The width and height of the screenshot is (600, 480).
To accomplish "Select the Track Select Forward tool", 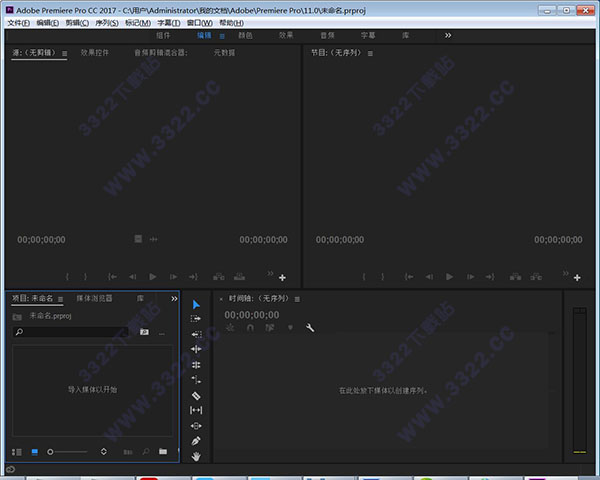I will pyautogui.click(x=196, y=318).
